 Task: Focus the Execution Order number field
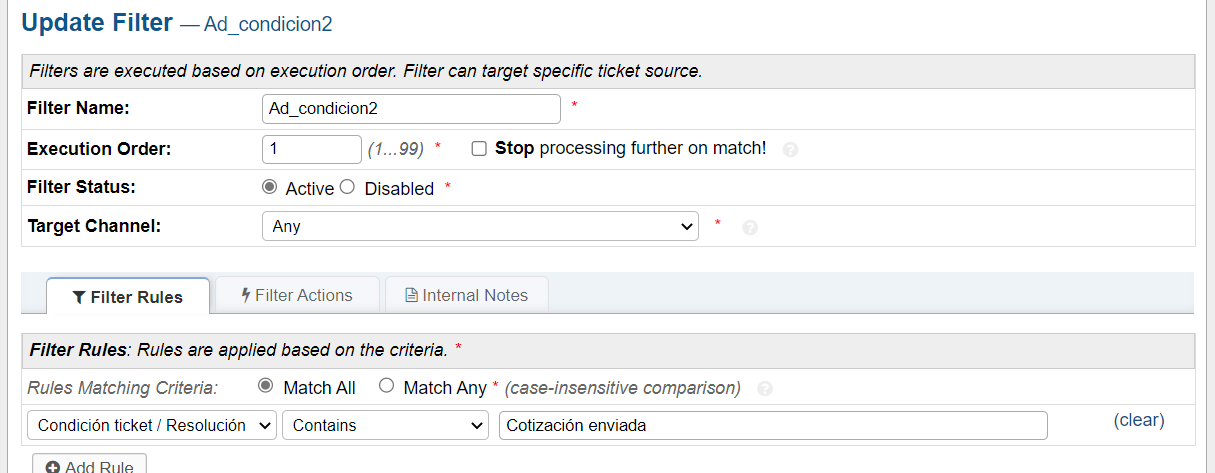(x=311, y=149)
